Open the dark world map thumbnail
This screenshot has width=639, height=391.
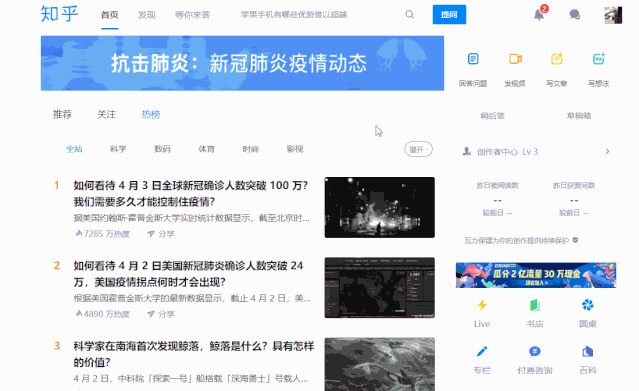pyautogui.click(x=379, y=287)
